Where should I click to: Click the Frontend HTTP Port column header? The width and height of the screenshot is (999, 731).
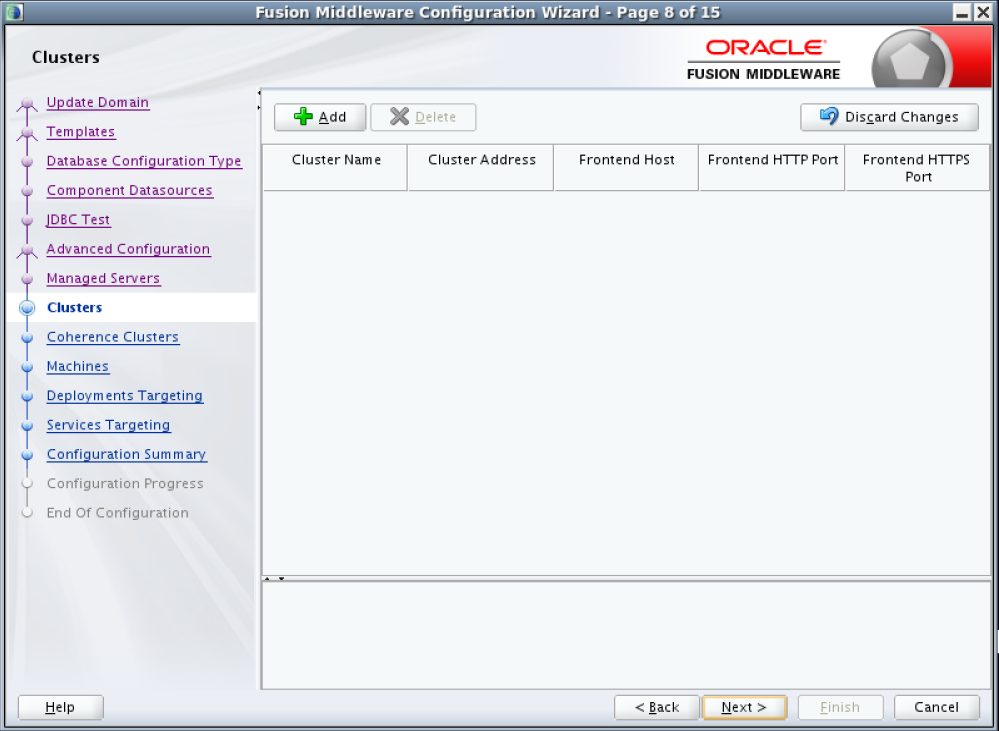[772, 168]
